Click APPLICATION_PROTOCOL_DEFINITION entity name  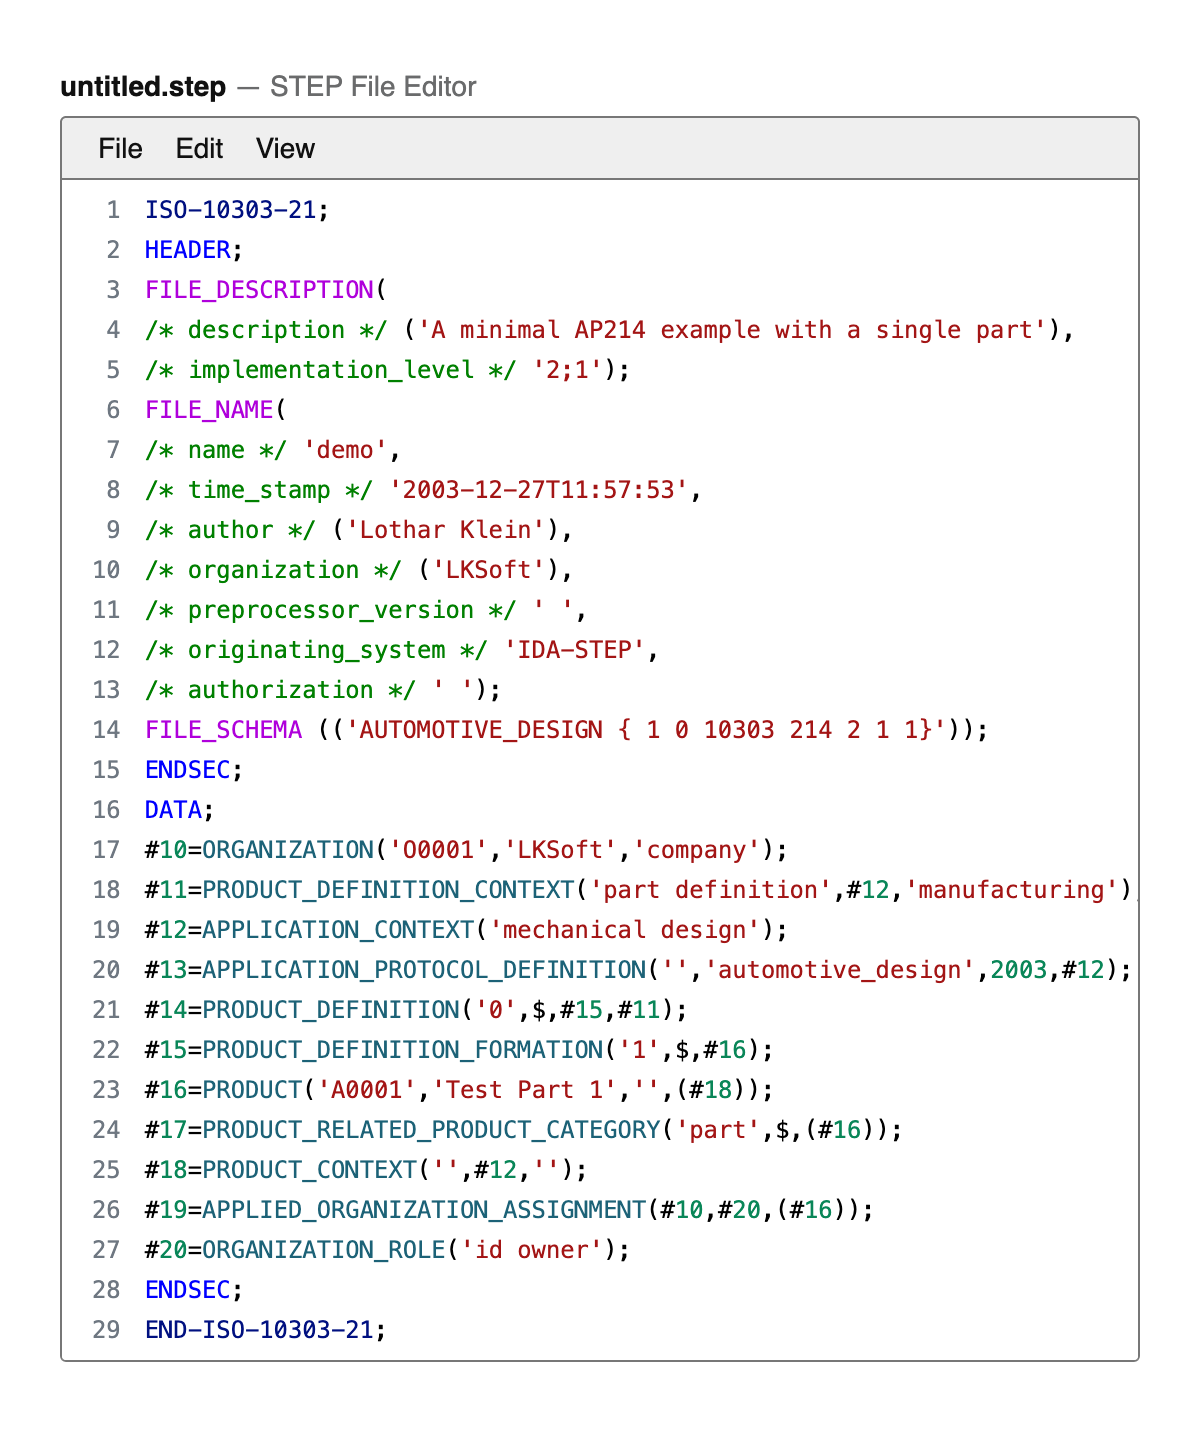tap(424, 970)
